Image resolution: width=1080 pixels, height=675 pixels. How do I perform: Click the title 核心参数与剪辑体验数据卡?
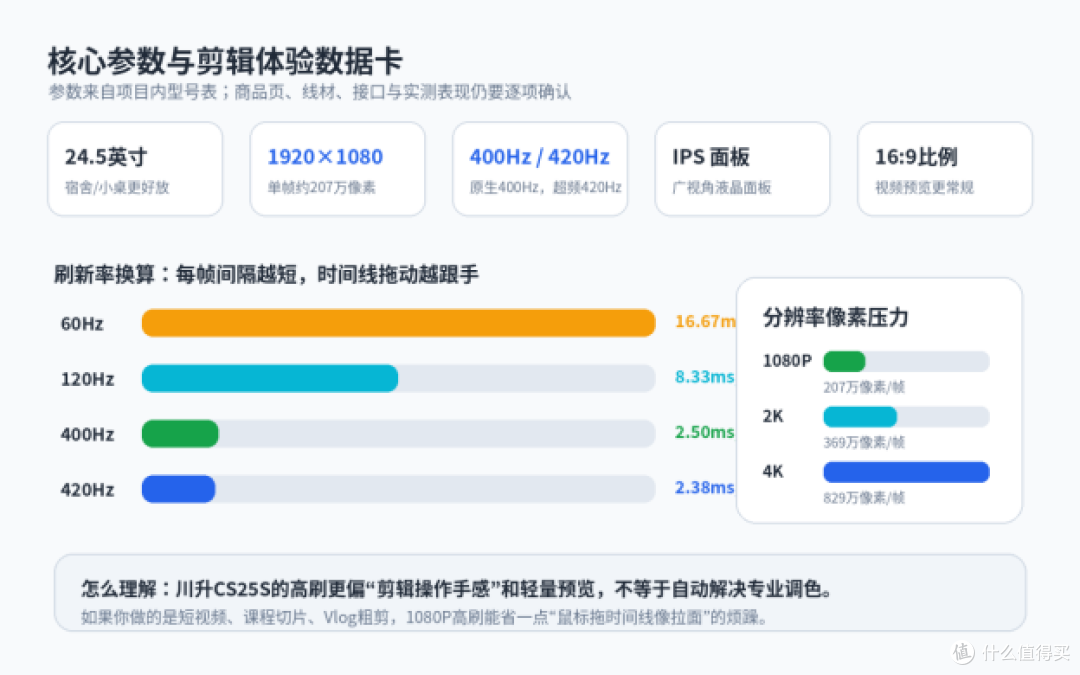tap(225, 61)
